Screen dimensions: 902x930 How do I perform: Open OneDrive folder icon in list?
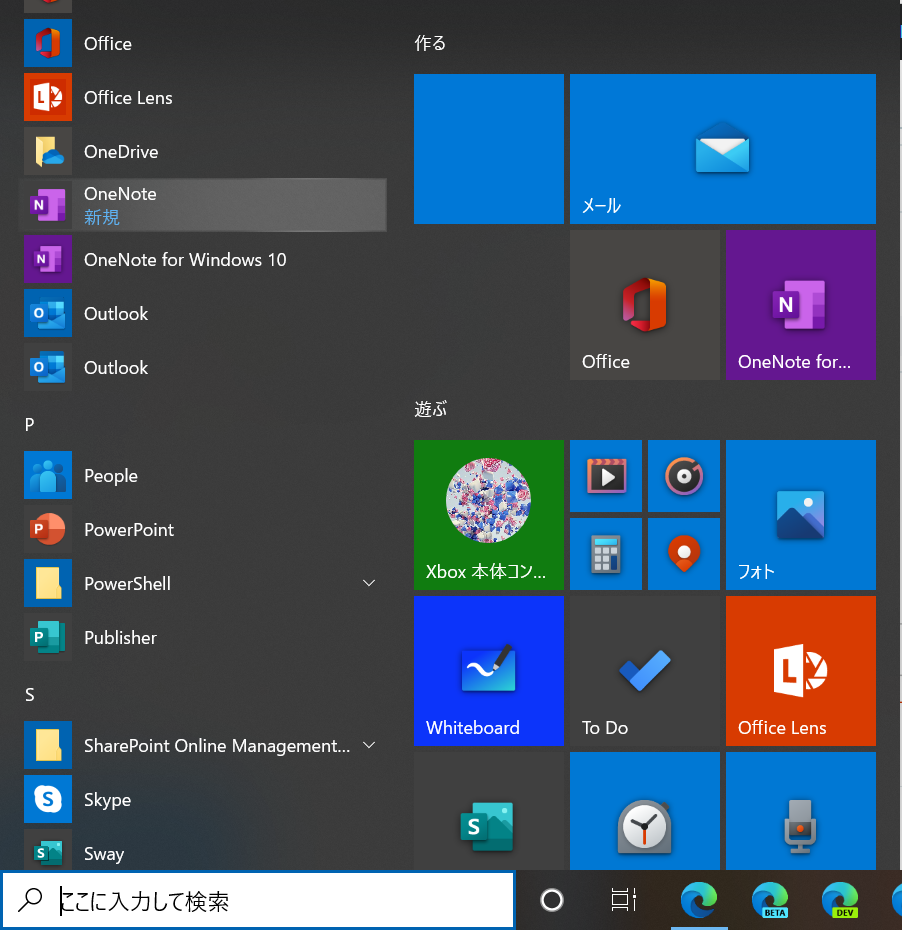48,151
